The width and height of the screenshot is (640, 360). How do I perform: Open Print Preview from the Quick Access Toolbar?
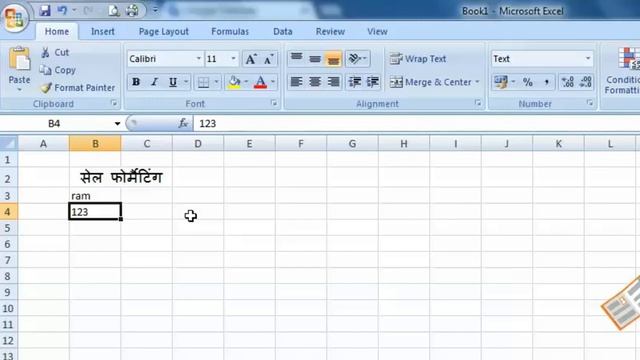113,11
